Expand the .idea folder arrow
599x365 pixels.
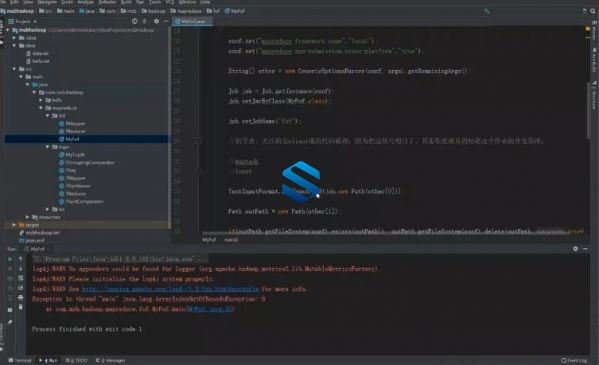point(14,38)
